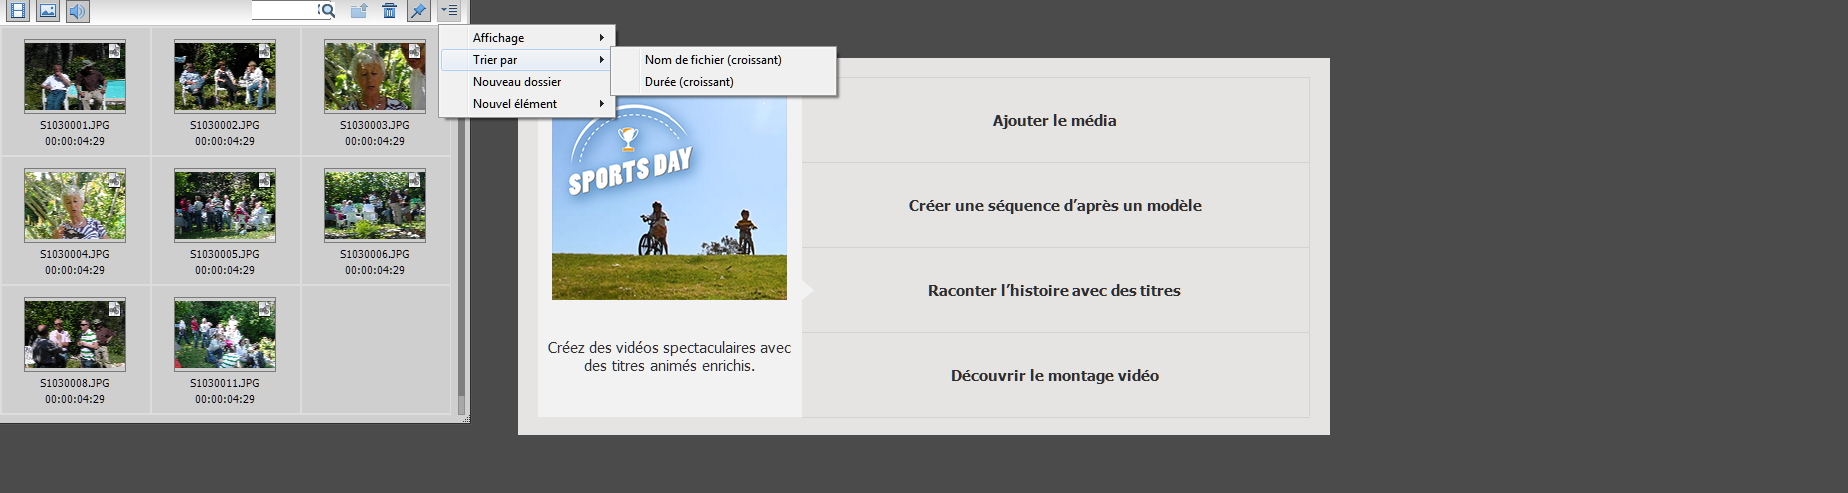Click the duration under S1030008.JPG
This screenshot has height=493, width=1848.
(x=75, y=400)
